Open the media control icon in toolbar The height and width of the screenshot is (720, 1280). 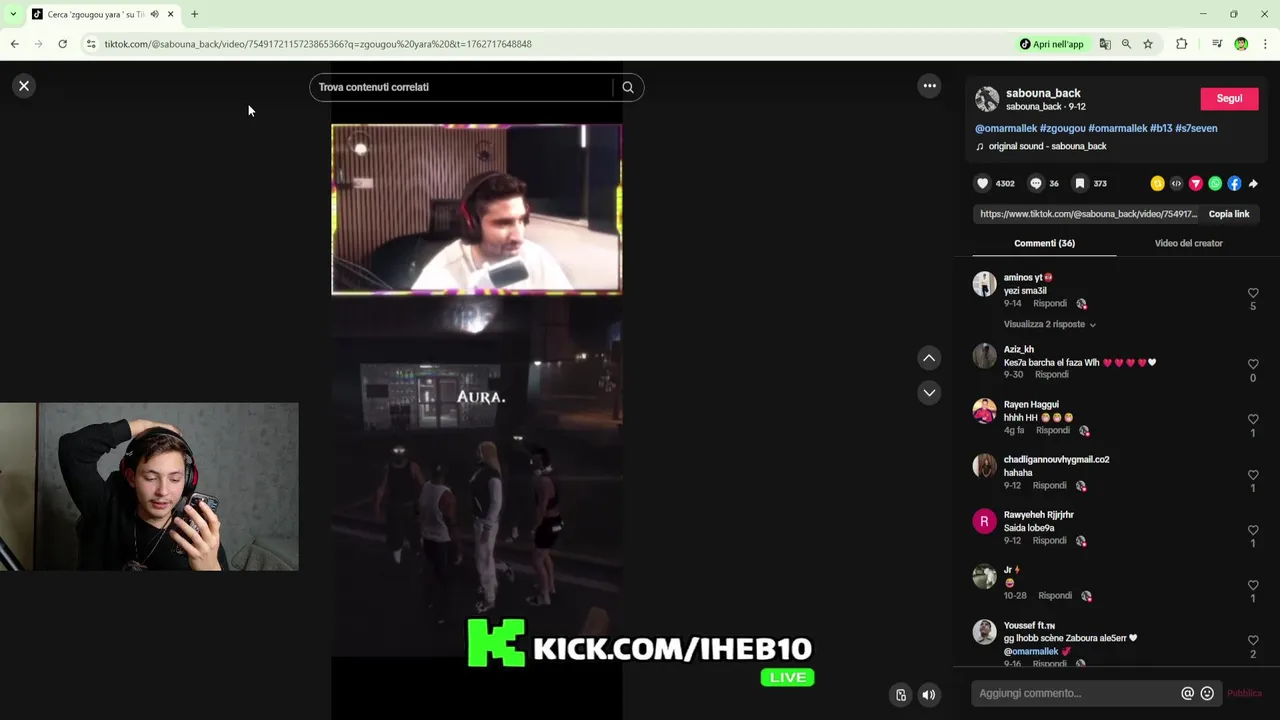[1216, 44]
